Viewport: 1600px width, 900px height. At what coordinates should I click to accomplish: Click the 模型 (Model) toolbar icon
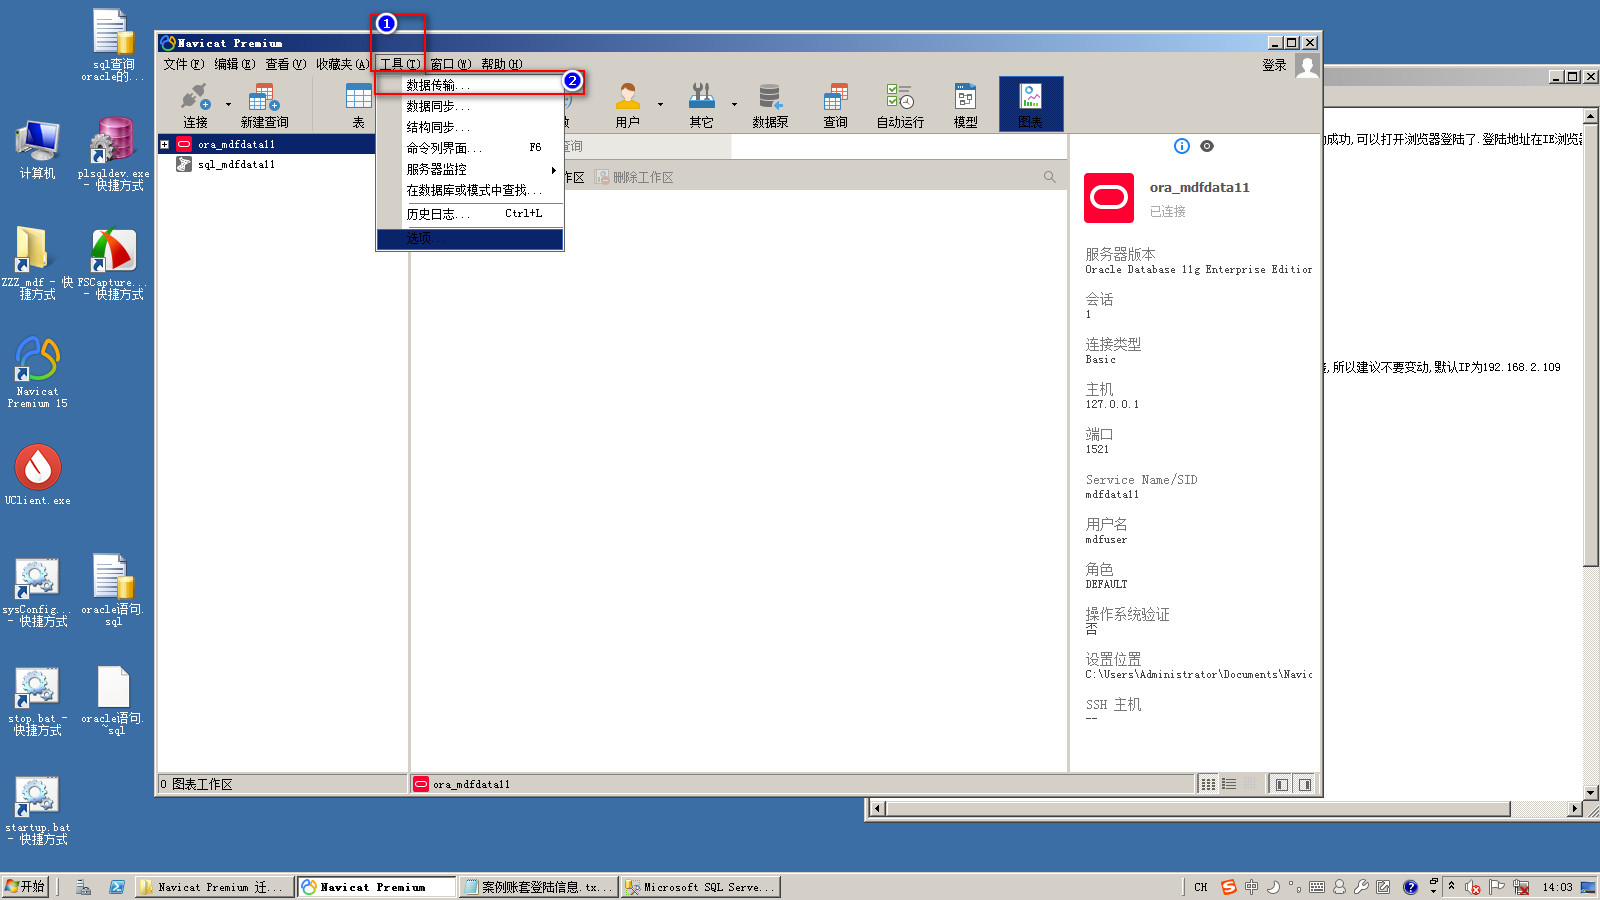pos(965,104)
